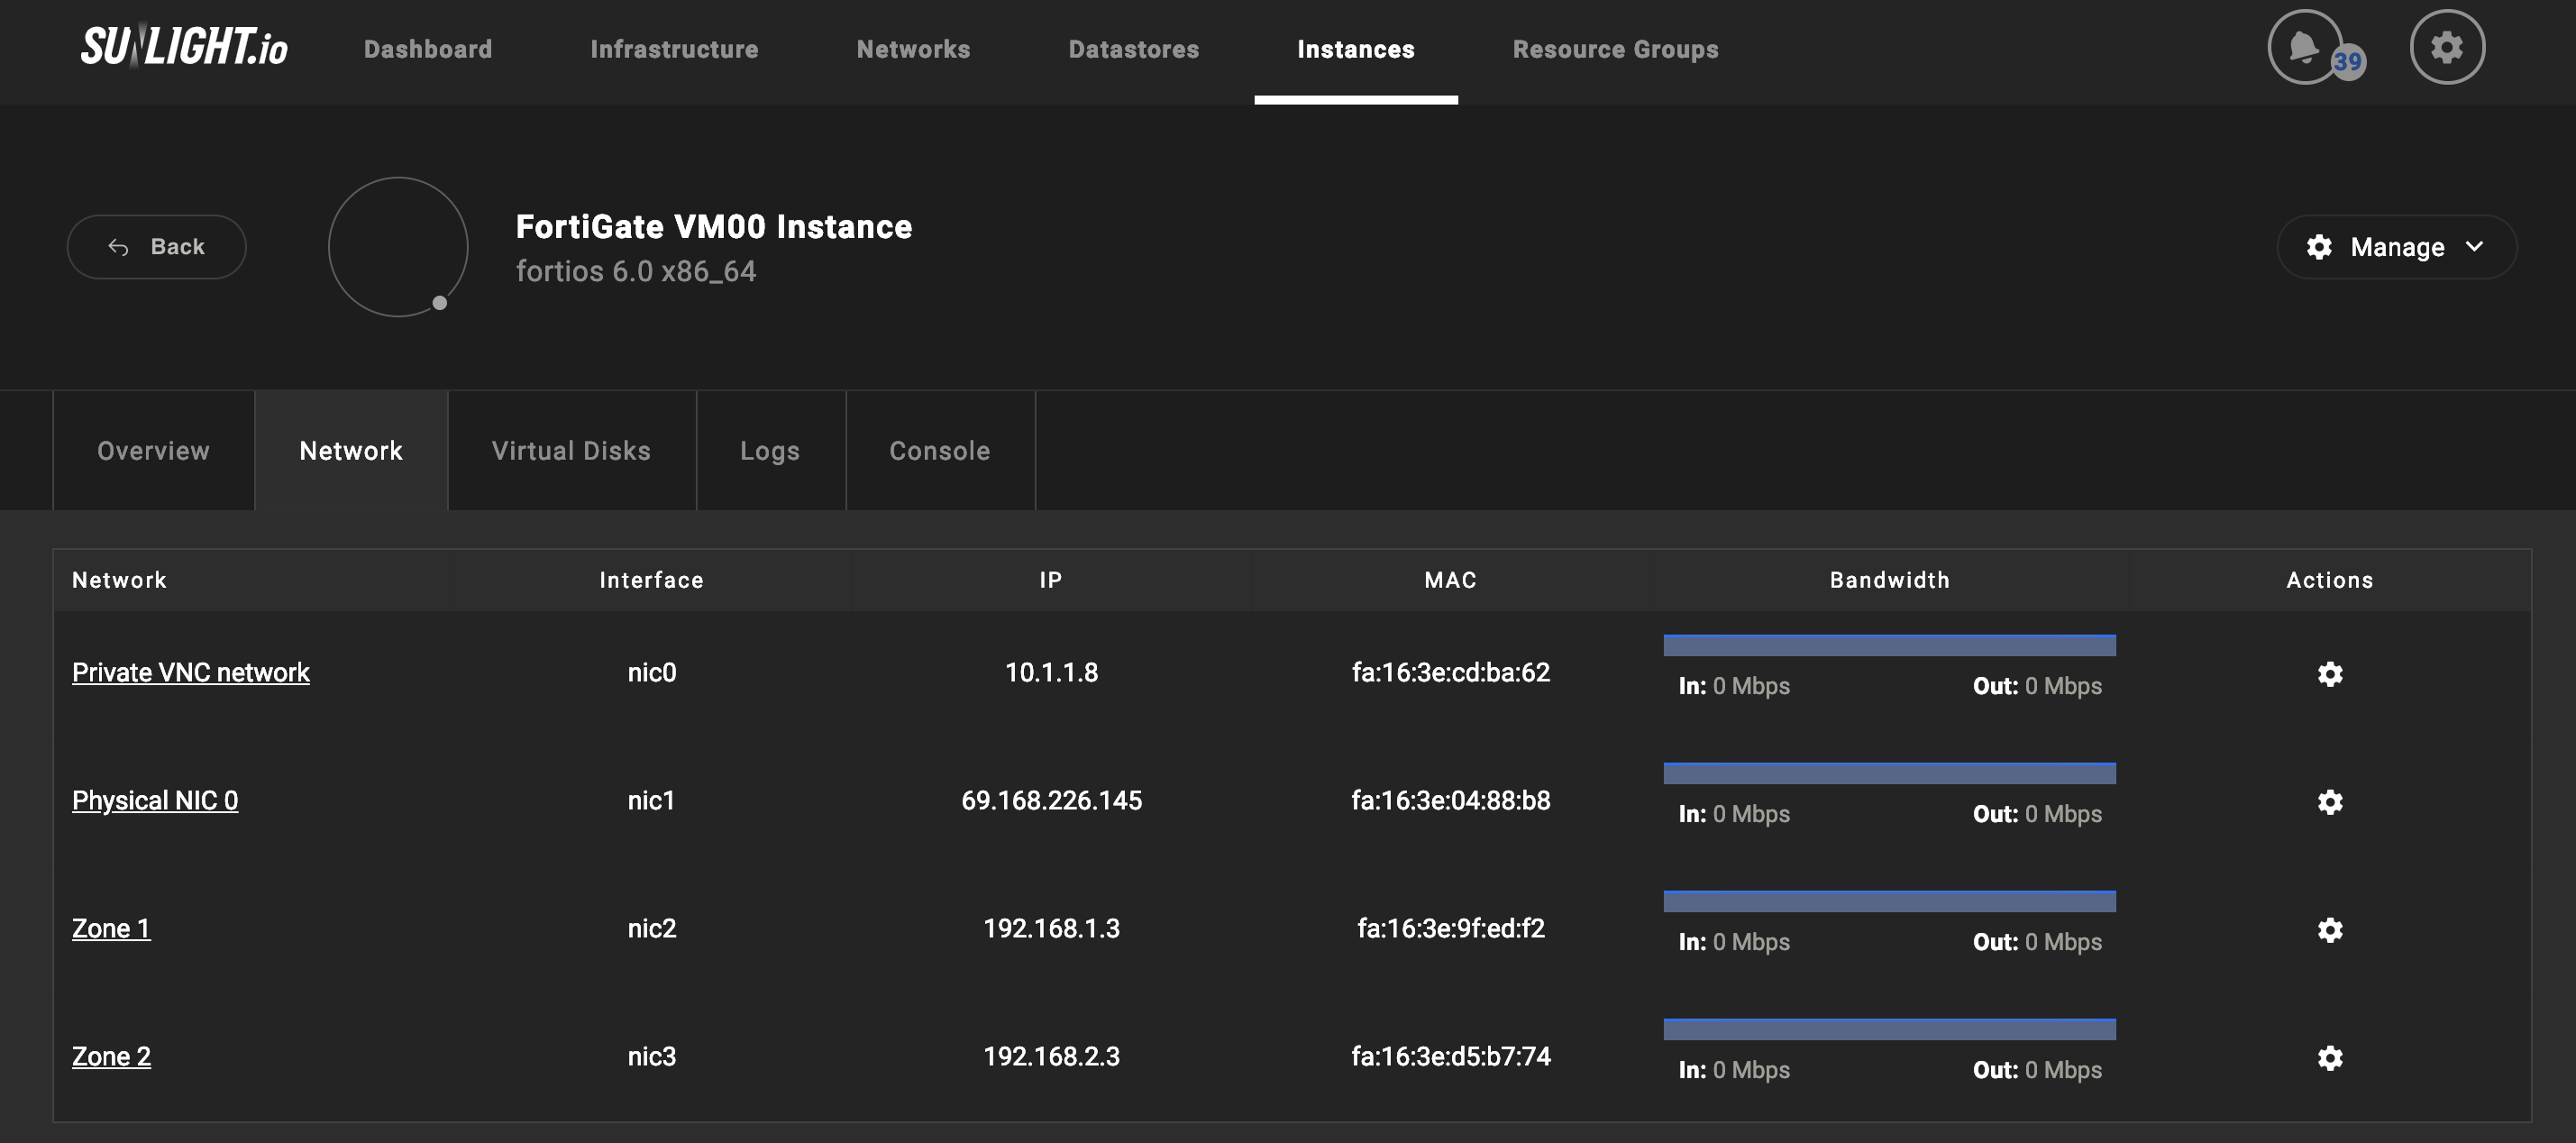Click MAC address fa:16:3e:04:88:b8
This screenshot has height=1143, width=2576.
click(1450, 800)
